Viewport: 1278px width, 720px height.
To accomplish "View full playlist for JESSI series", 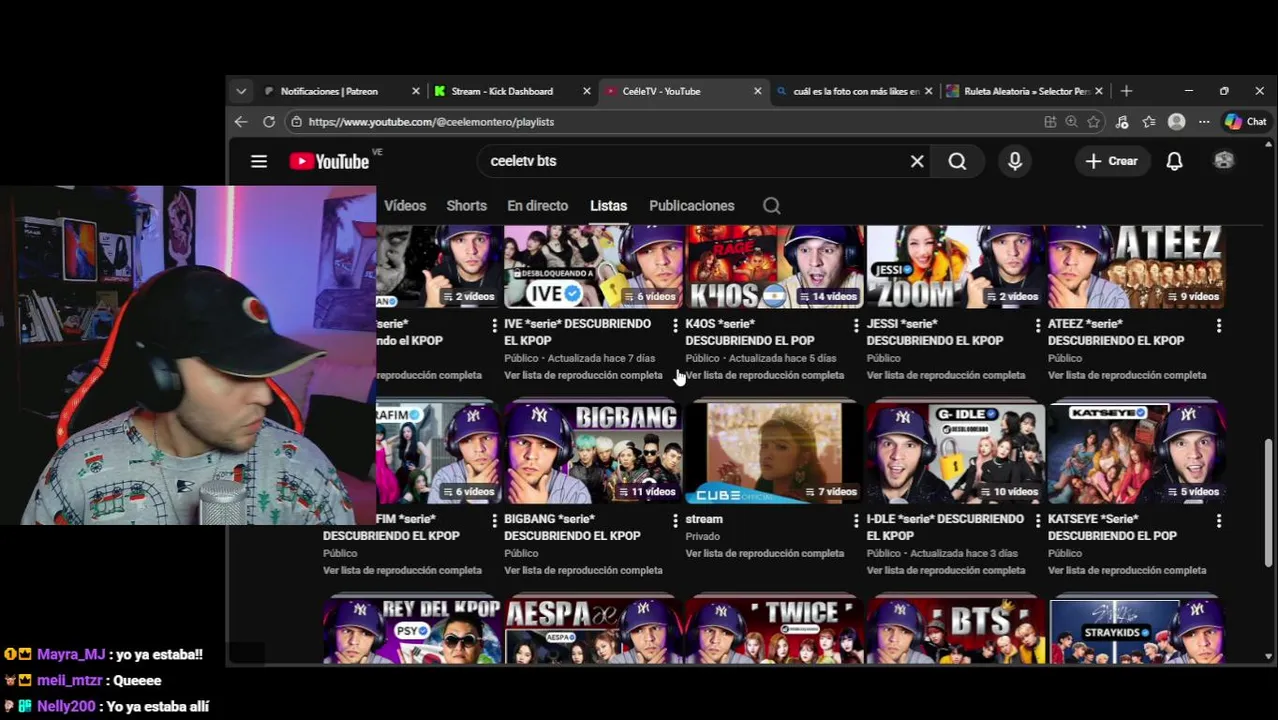I will click(x=946, y=376).
